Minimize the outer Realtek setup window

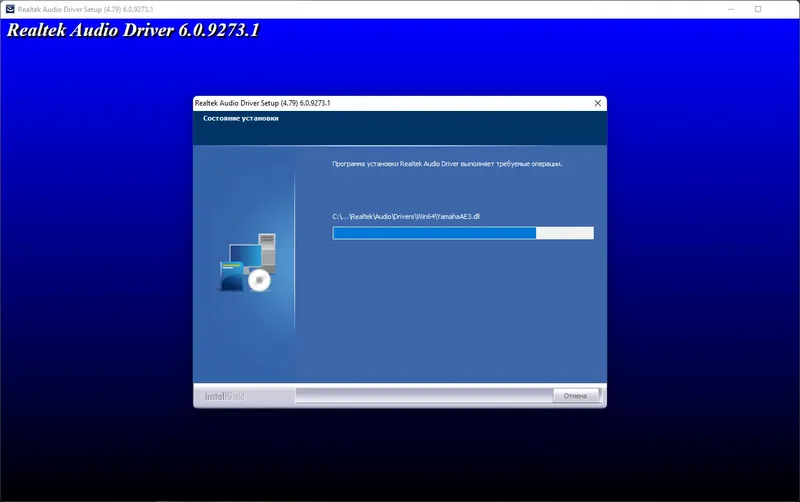(731, 9)
